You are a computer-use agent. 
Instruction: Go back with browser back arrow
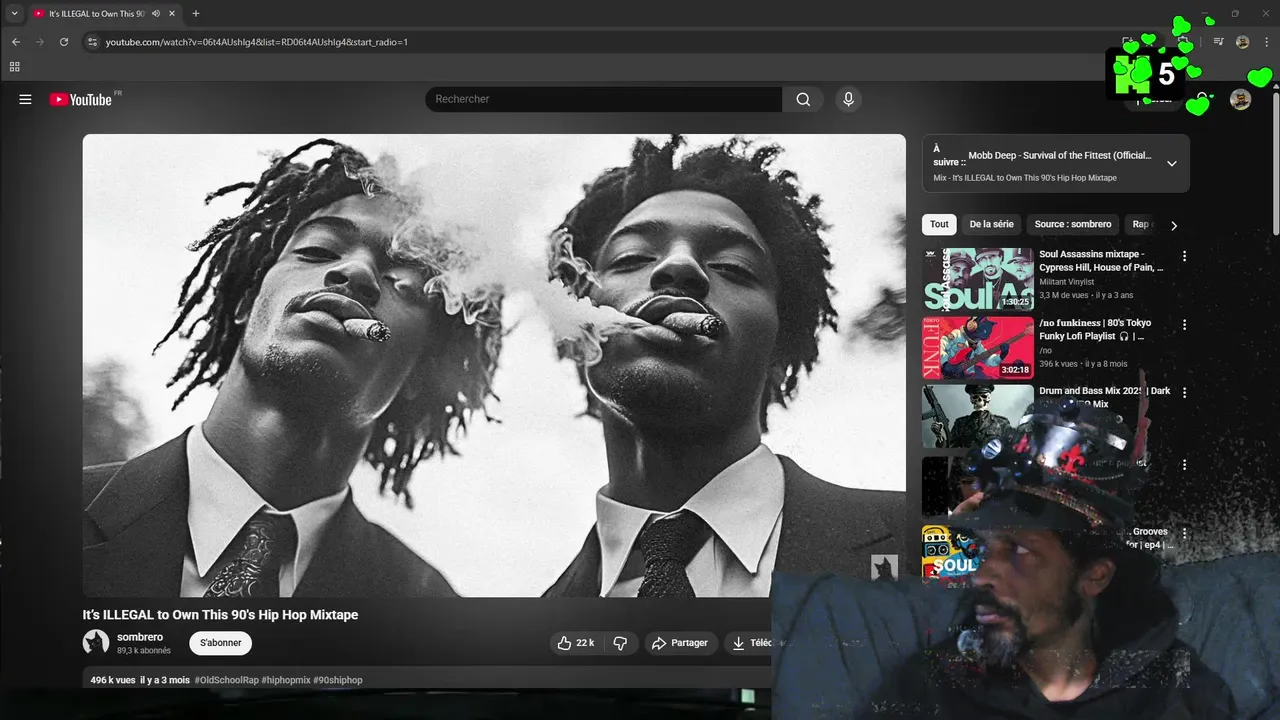point(15,42)
